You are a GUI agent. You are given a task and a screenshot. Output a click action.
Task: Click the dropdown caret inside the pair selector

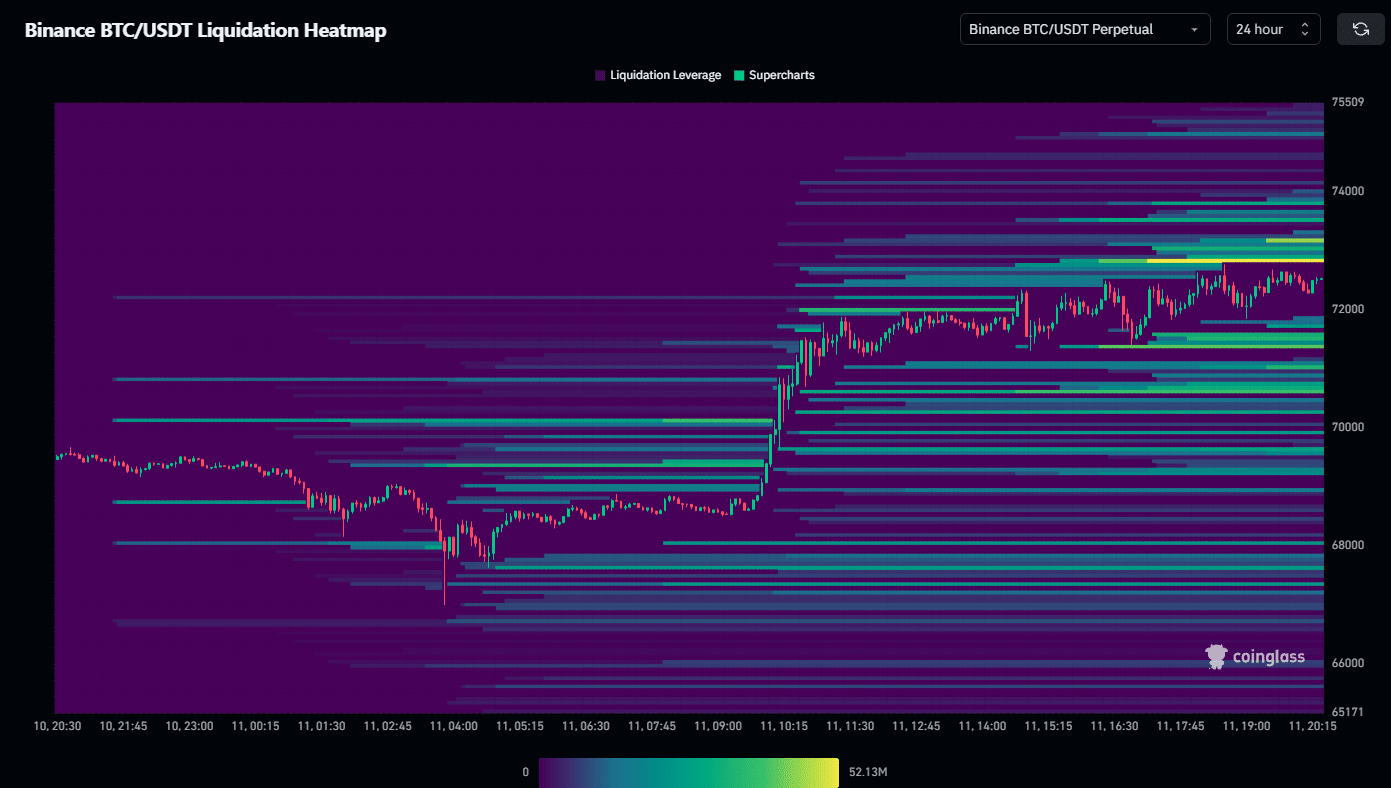coord(1194,29)
